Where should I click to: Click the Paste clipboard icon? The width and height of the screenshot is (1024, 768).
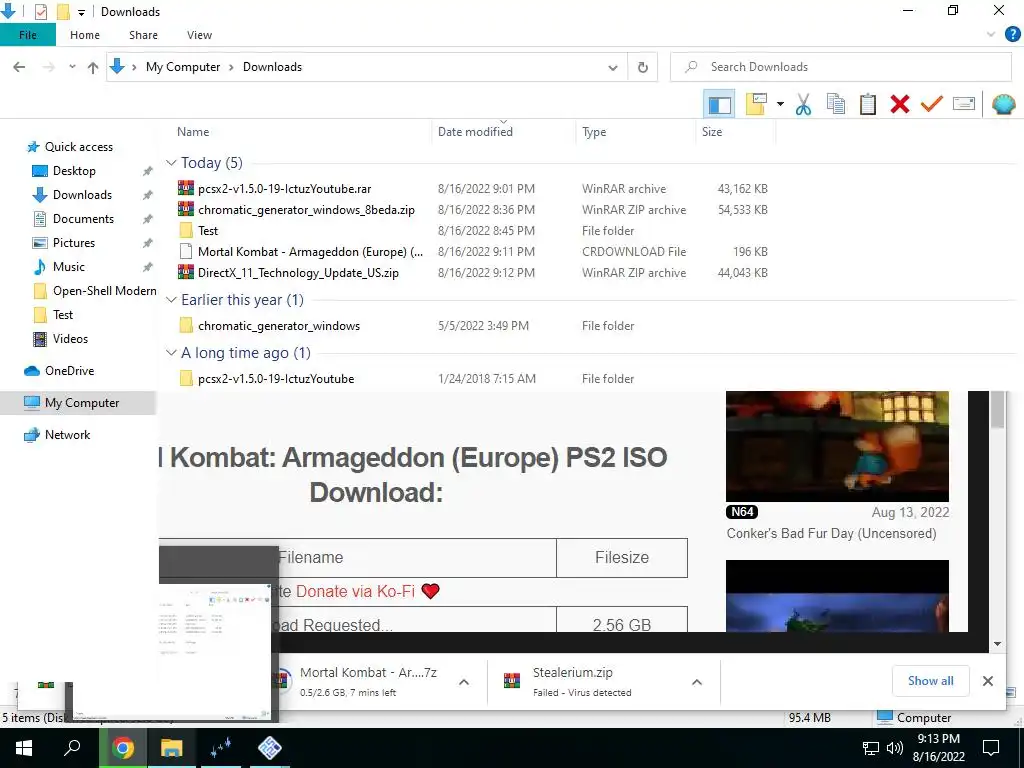coord(867,104)
